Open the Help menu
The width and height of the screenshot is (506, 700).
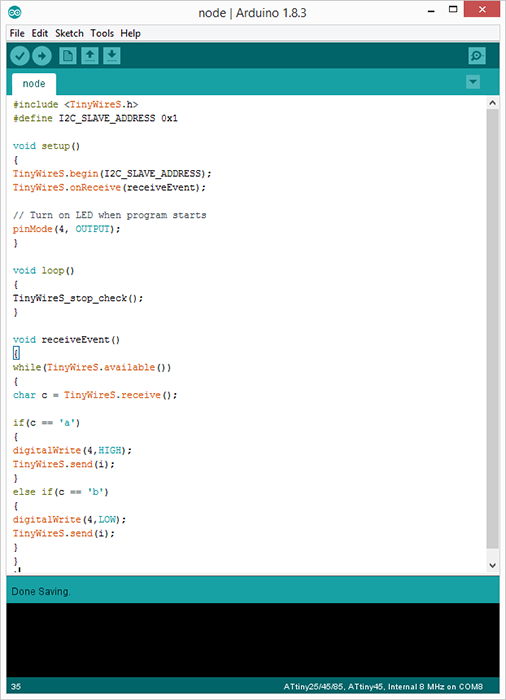pos(130,33)
